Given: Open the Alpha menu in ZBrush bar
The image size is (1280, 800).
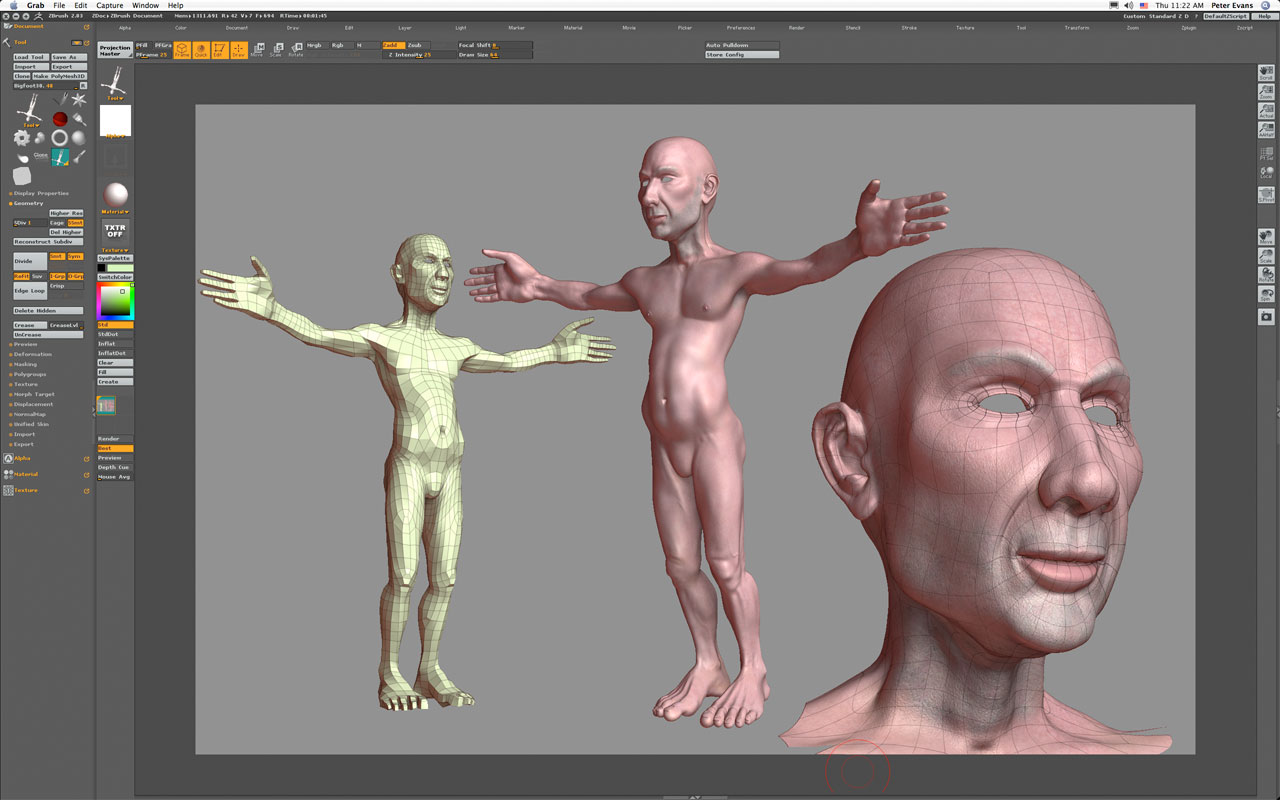Looking at the screenshot, I should click(x=125, y=28).
